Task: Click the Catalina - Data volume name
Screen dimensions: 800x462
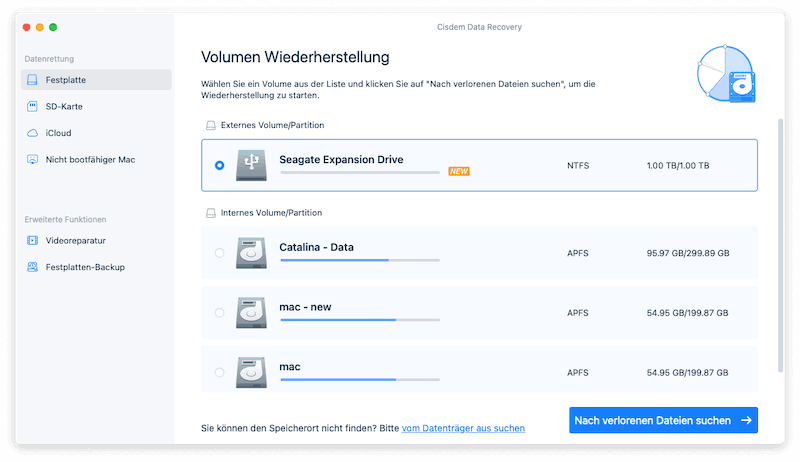Action: click(x=316, y=247)
